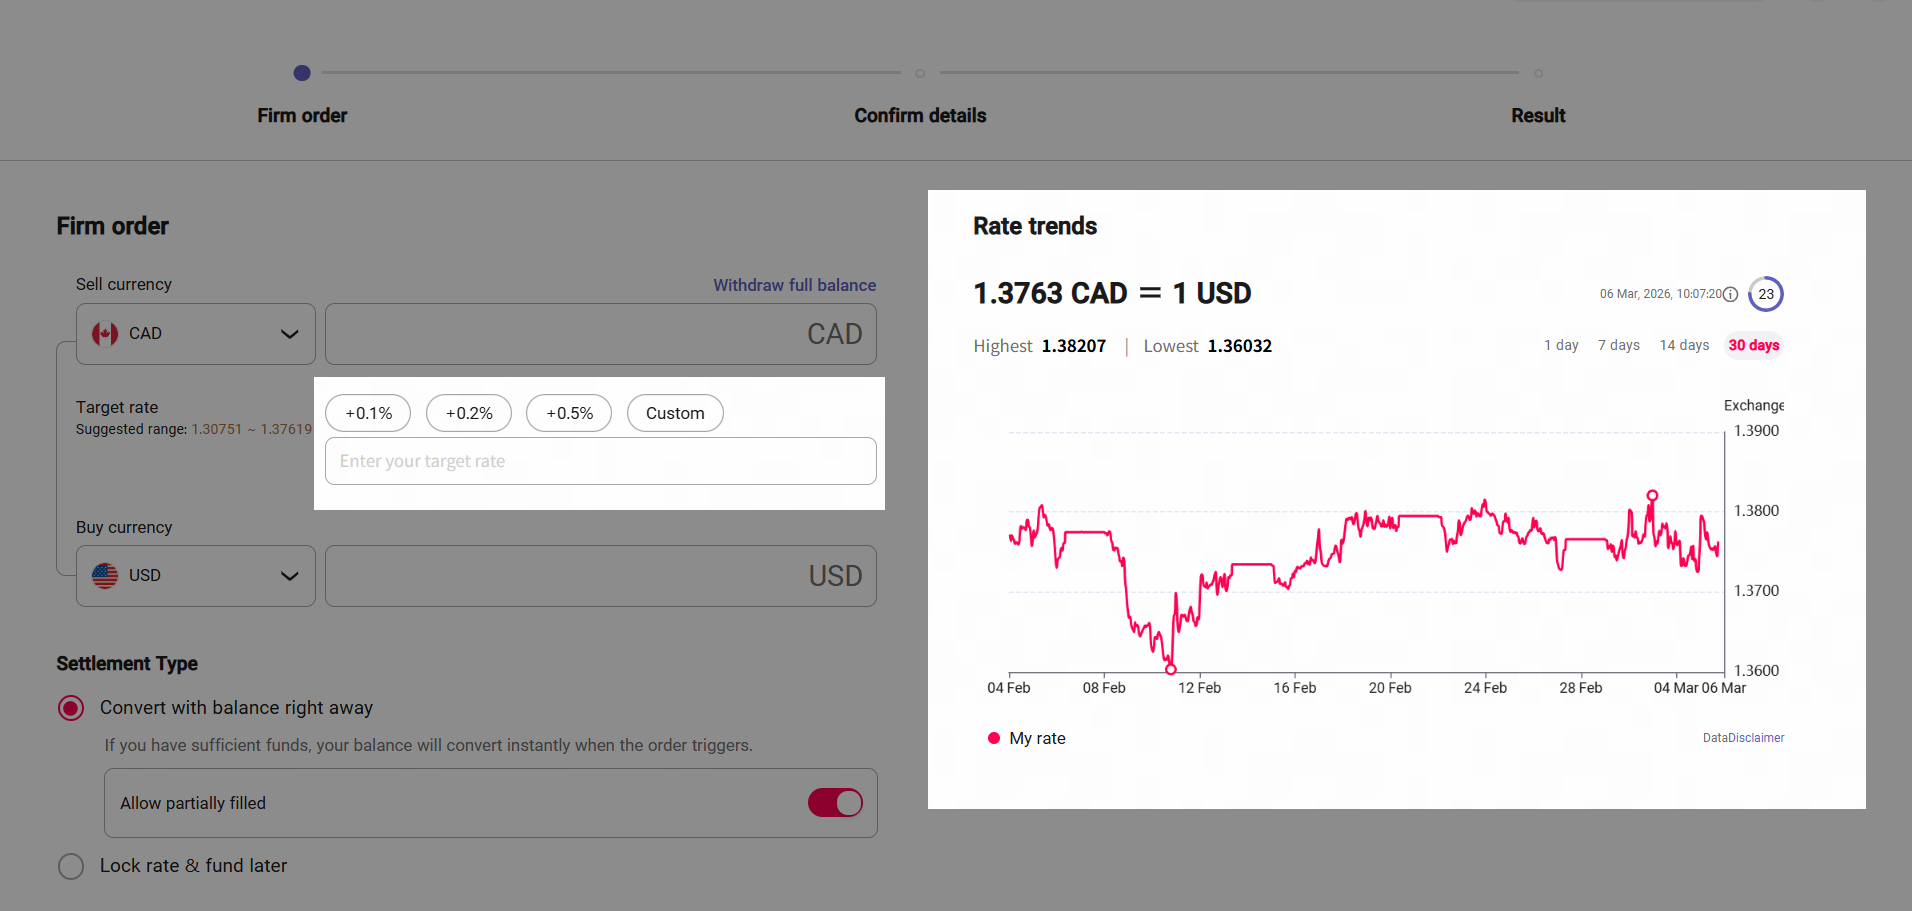Viewport: 1912px width, 911px height.
Task: Switch the chart to 1 day
Action: coord(1560,345)
